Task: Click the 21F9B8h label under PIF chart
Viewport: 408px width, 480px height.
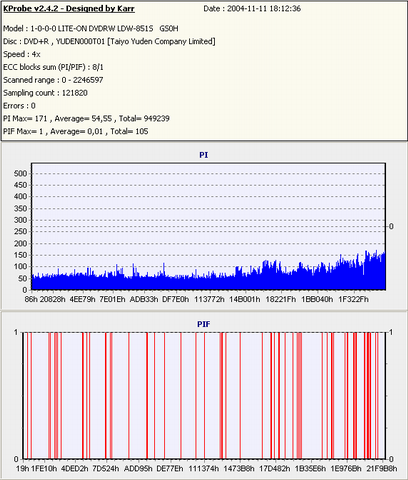Action: [x=382, y=469]
